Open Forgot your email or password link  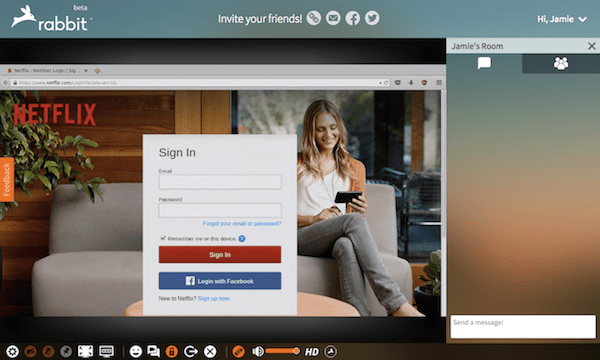pos(242,223)
